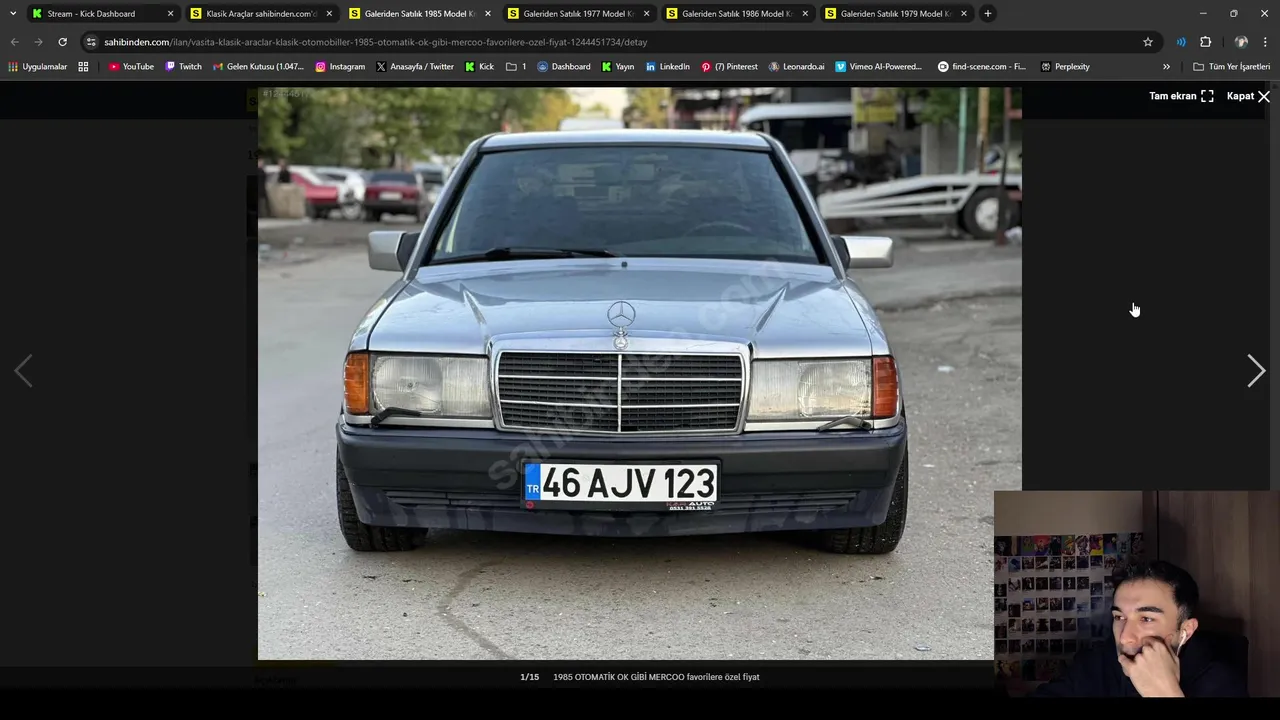Close the gallery with Kapat
This screenshot has width=1280, height=720.
pyautogui.click(x=1248, y=96)
